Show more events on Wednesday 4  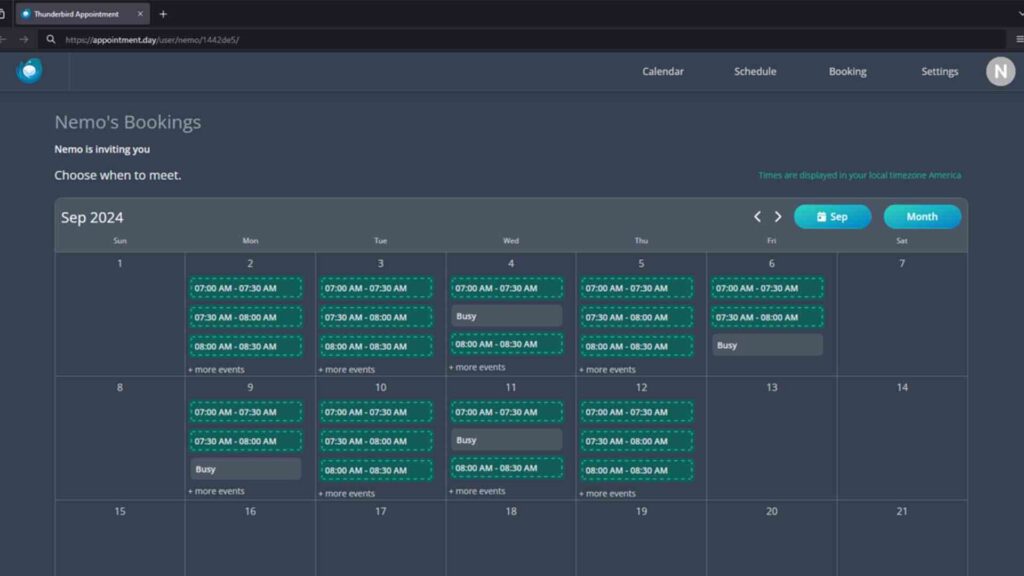(x=477, y=367)
